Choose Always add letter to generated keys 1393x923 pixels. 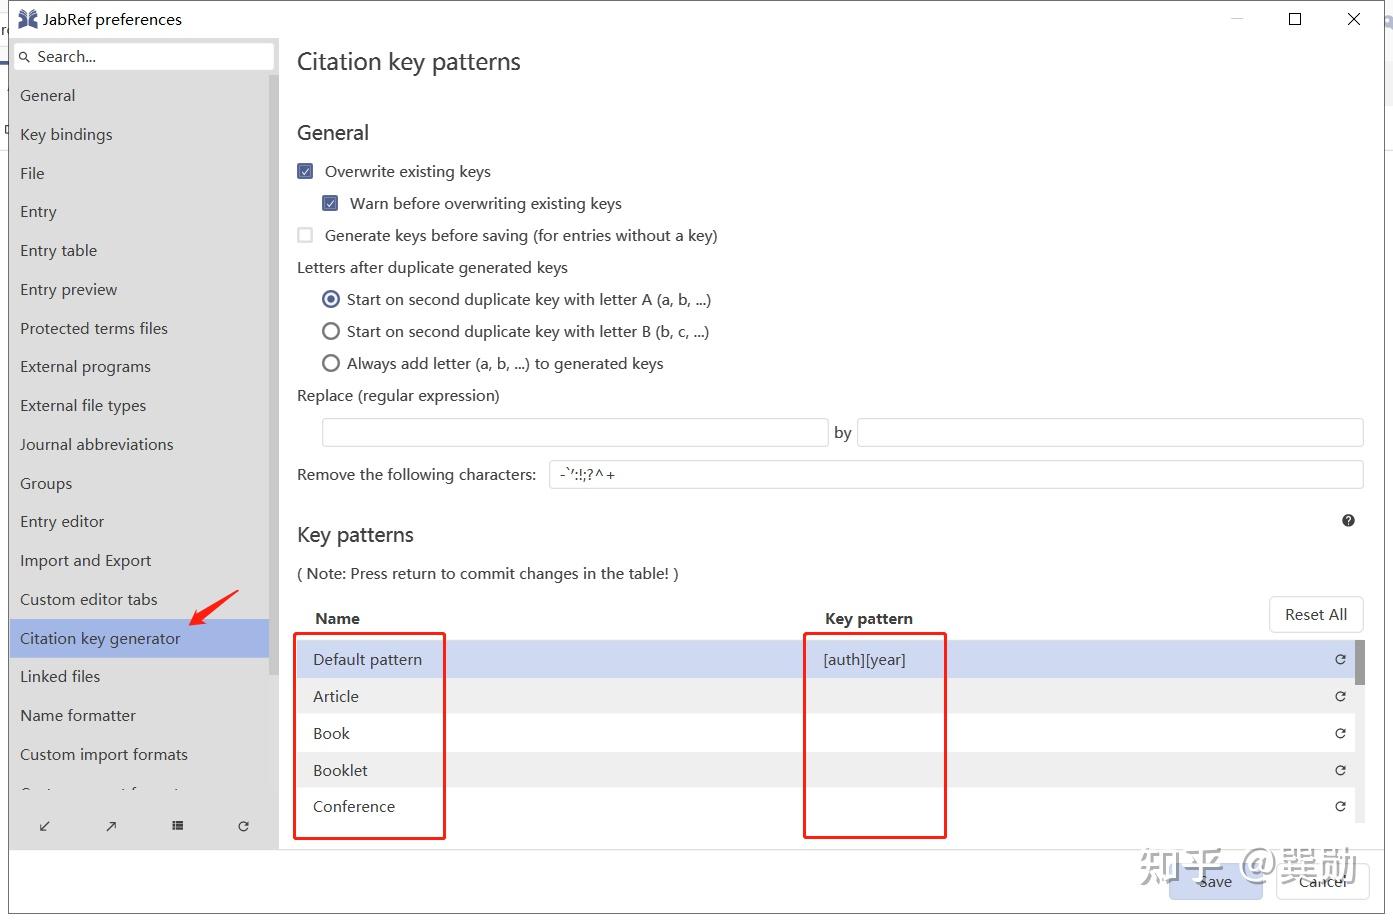click(x=331, y=364)
